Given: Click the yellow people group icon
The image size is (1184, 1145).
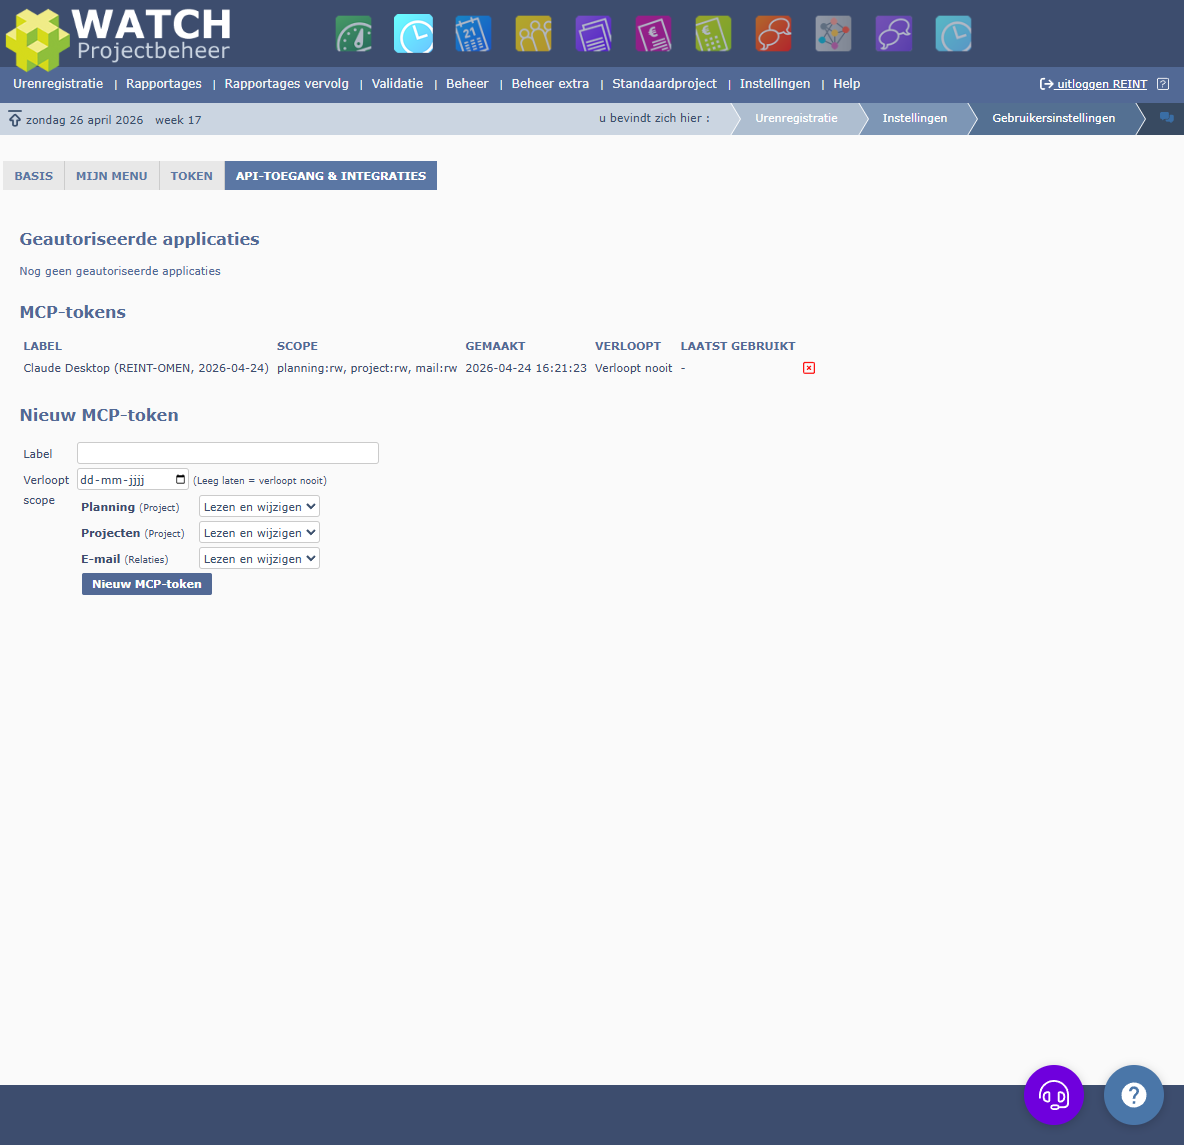Looking at the screenshot, I should click(x=533, y=33).
